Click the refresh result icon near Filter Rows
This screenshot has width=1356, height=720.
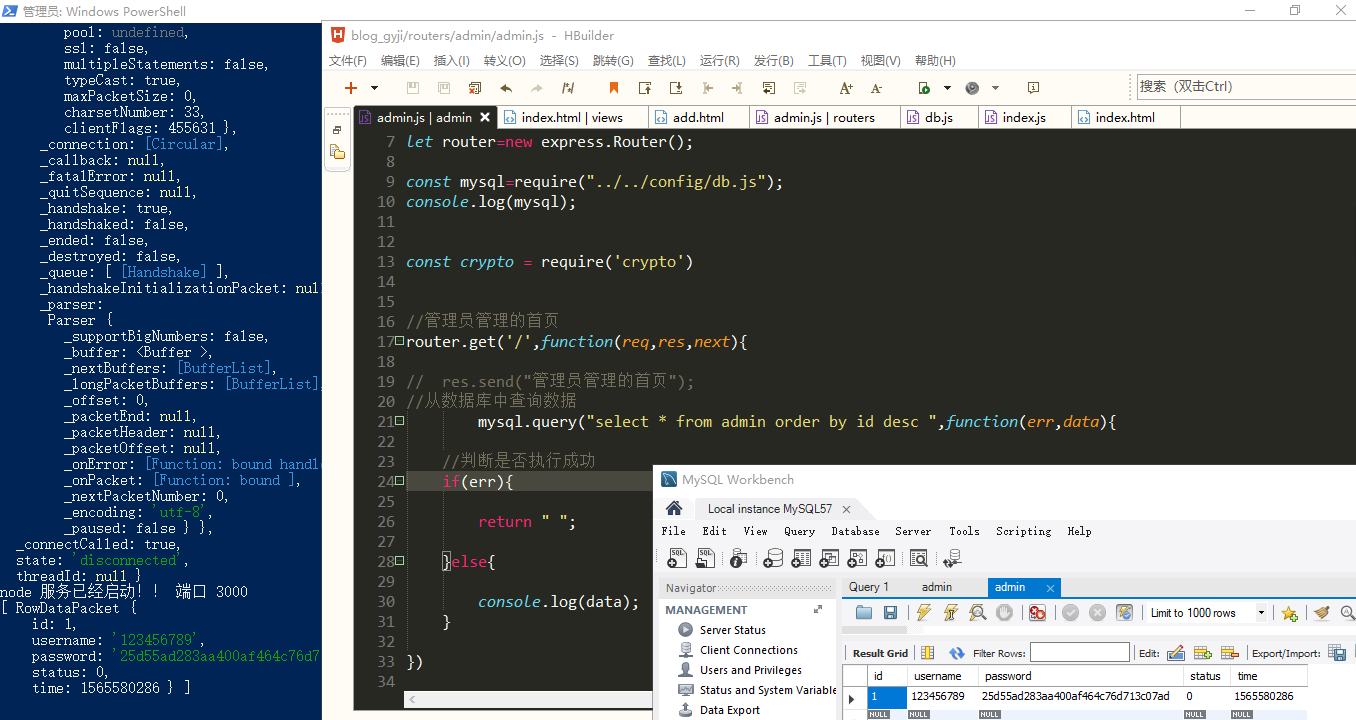pyautogui.click(x=957, y=653)
